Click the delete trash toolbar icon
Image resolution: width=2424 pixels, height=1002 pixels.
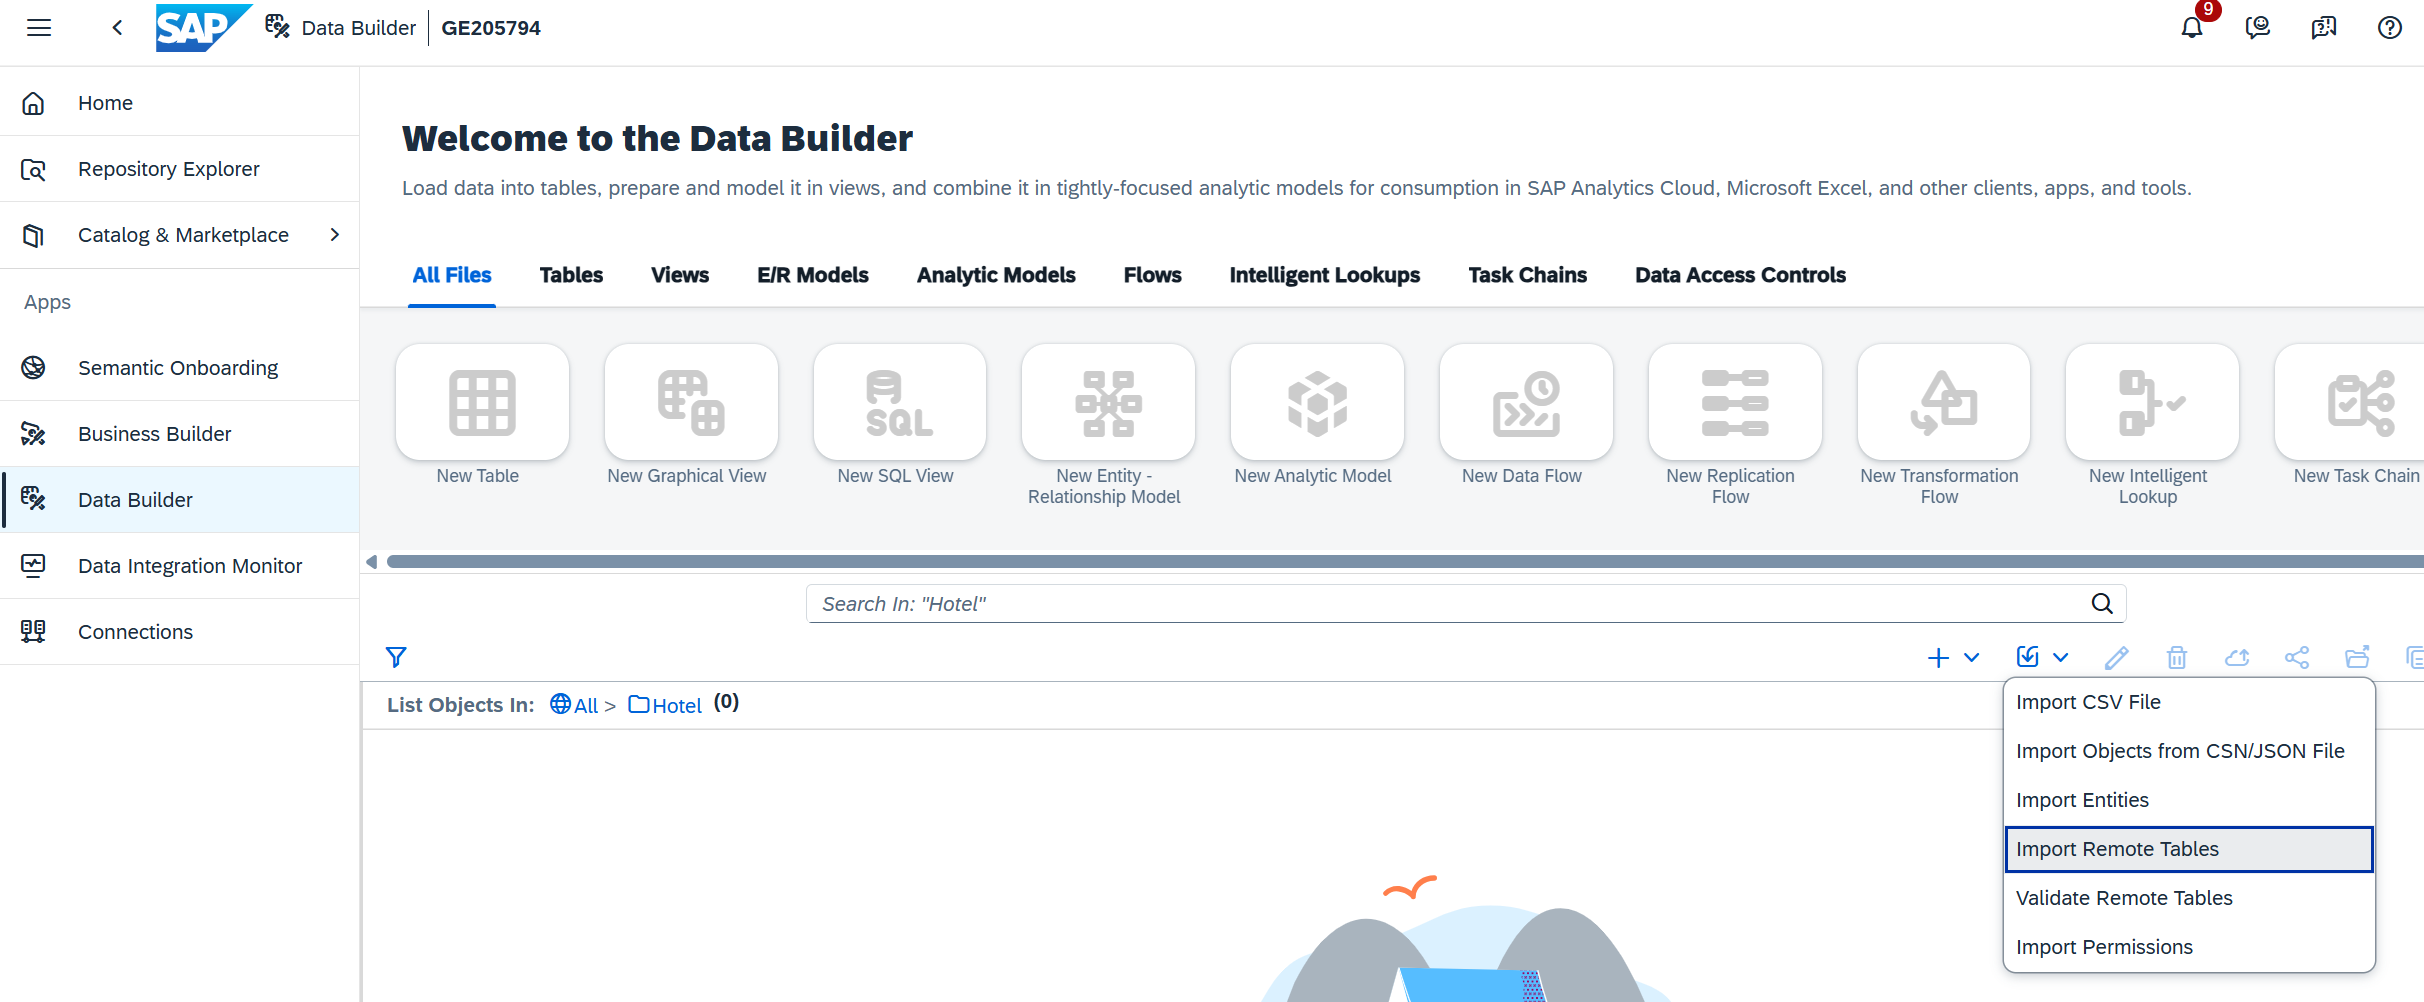pos(2177,658)
